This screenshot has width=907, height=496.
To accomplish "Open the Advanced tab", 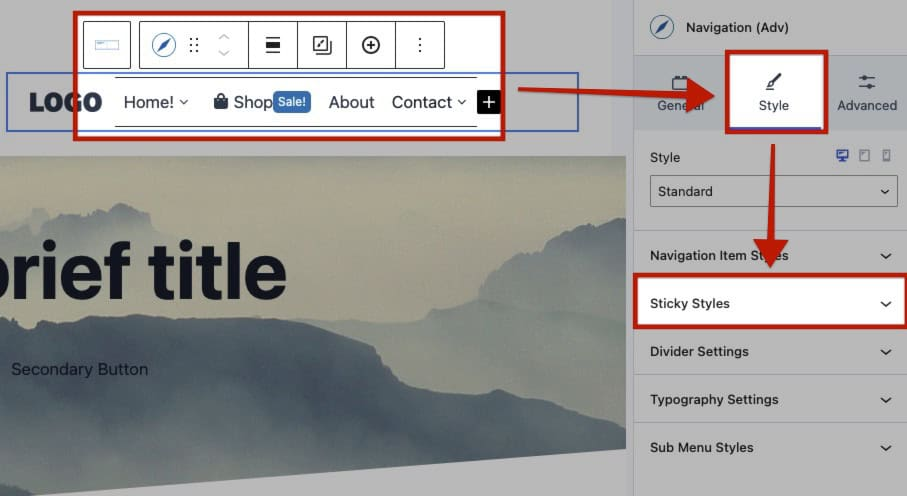I will (x=866, y=93).
